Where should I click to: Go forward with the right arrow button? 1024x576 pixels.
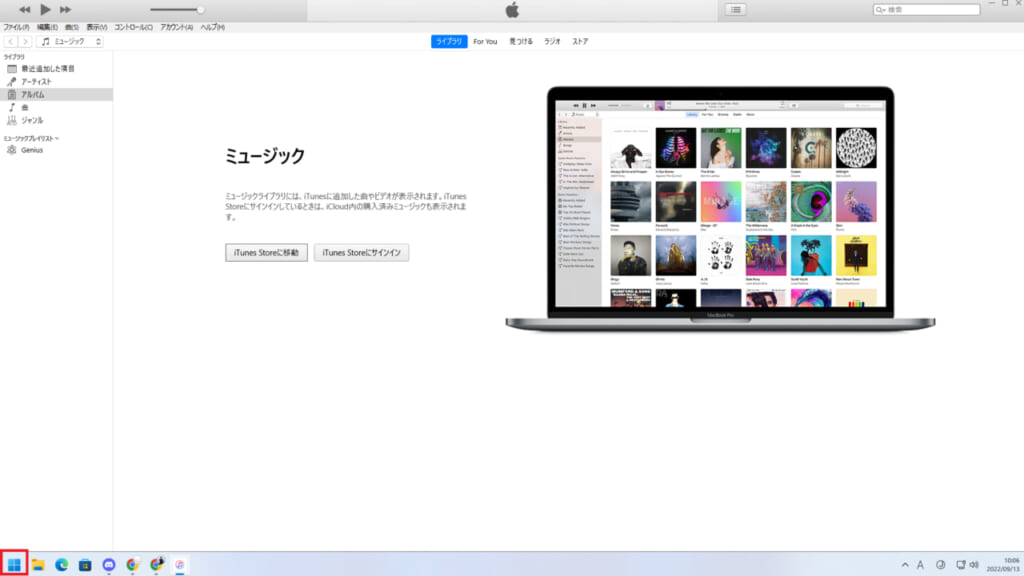[25, 41]
